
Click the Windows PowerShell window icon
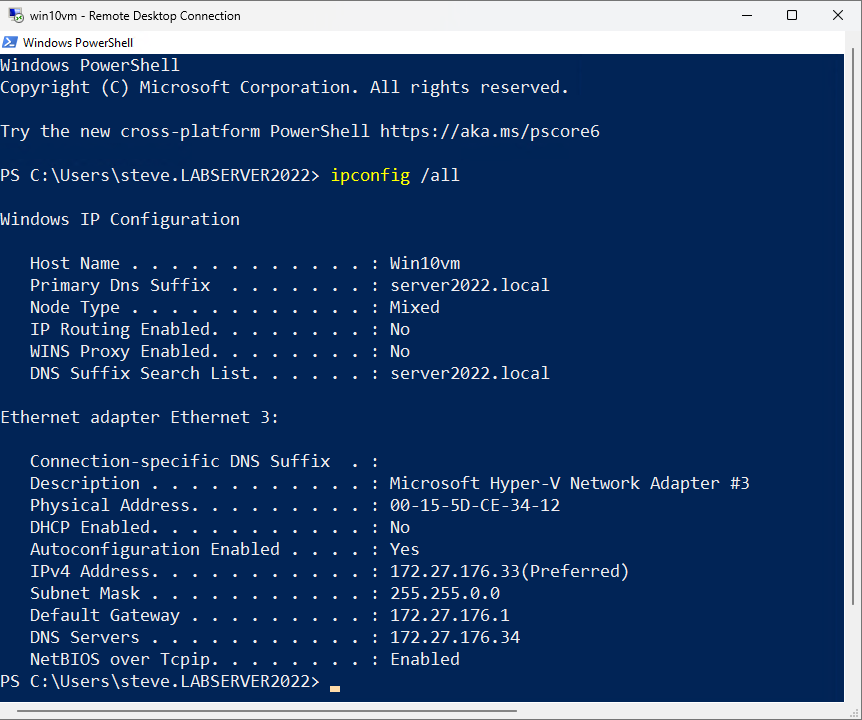(x=10, y=43)
